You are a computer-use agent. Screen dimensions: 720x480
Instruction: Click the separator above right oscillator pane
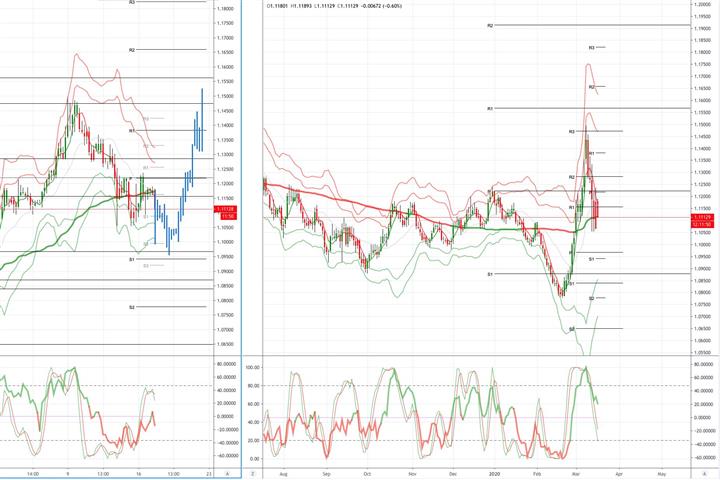(478, 356)
